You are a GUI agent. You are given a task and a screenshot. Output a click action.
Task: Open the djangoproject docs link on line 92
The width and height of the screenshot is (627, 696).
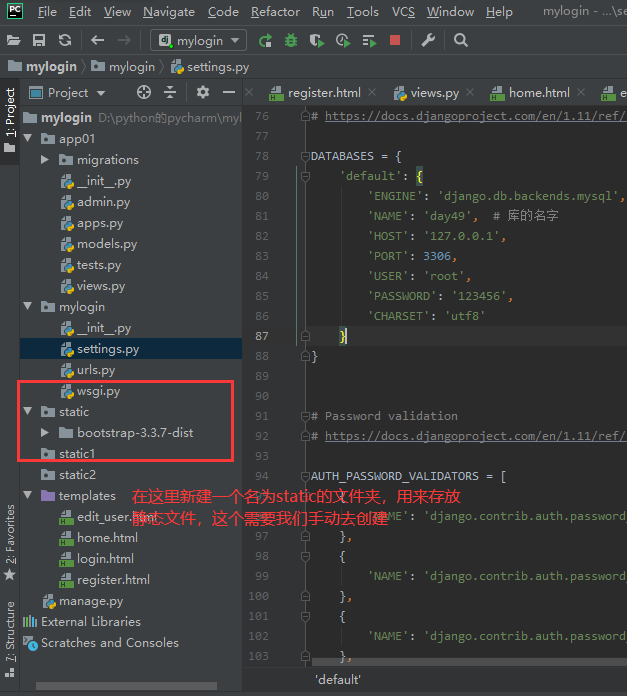476,436
